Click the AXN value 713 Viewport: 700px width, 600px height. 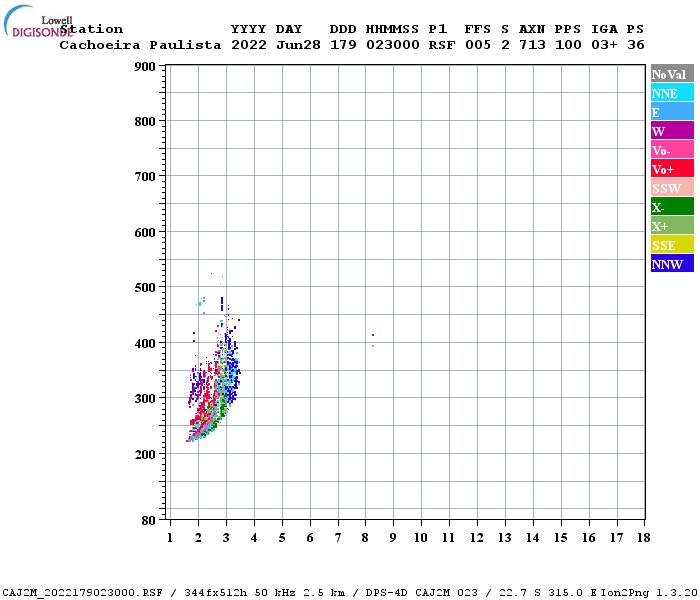click(x=532, y=45)
